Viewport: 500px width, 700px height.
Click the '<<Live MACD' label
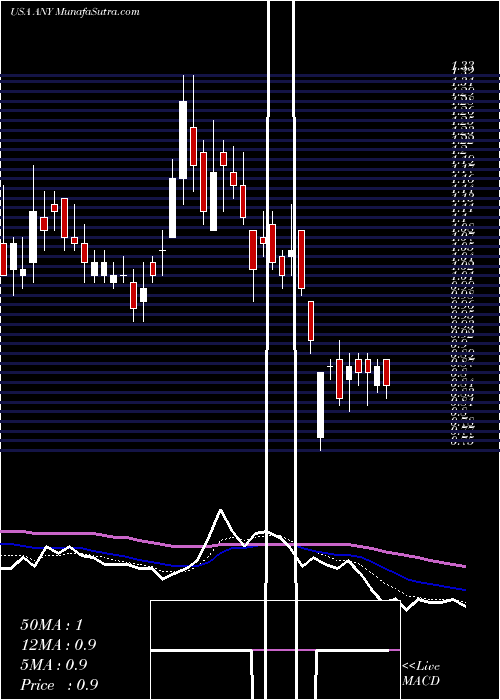421,674
